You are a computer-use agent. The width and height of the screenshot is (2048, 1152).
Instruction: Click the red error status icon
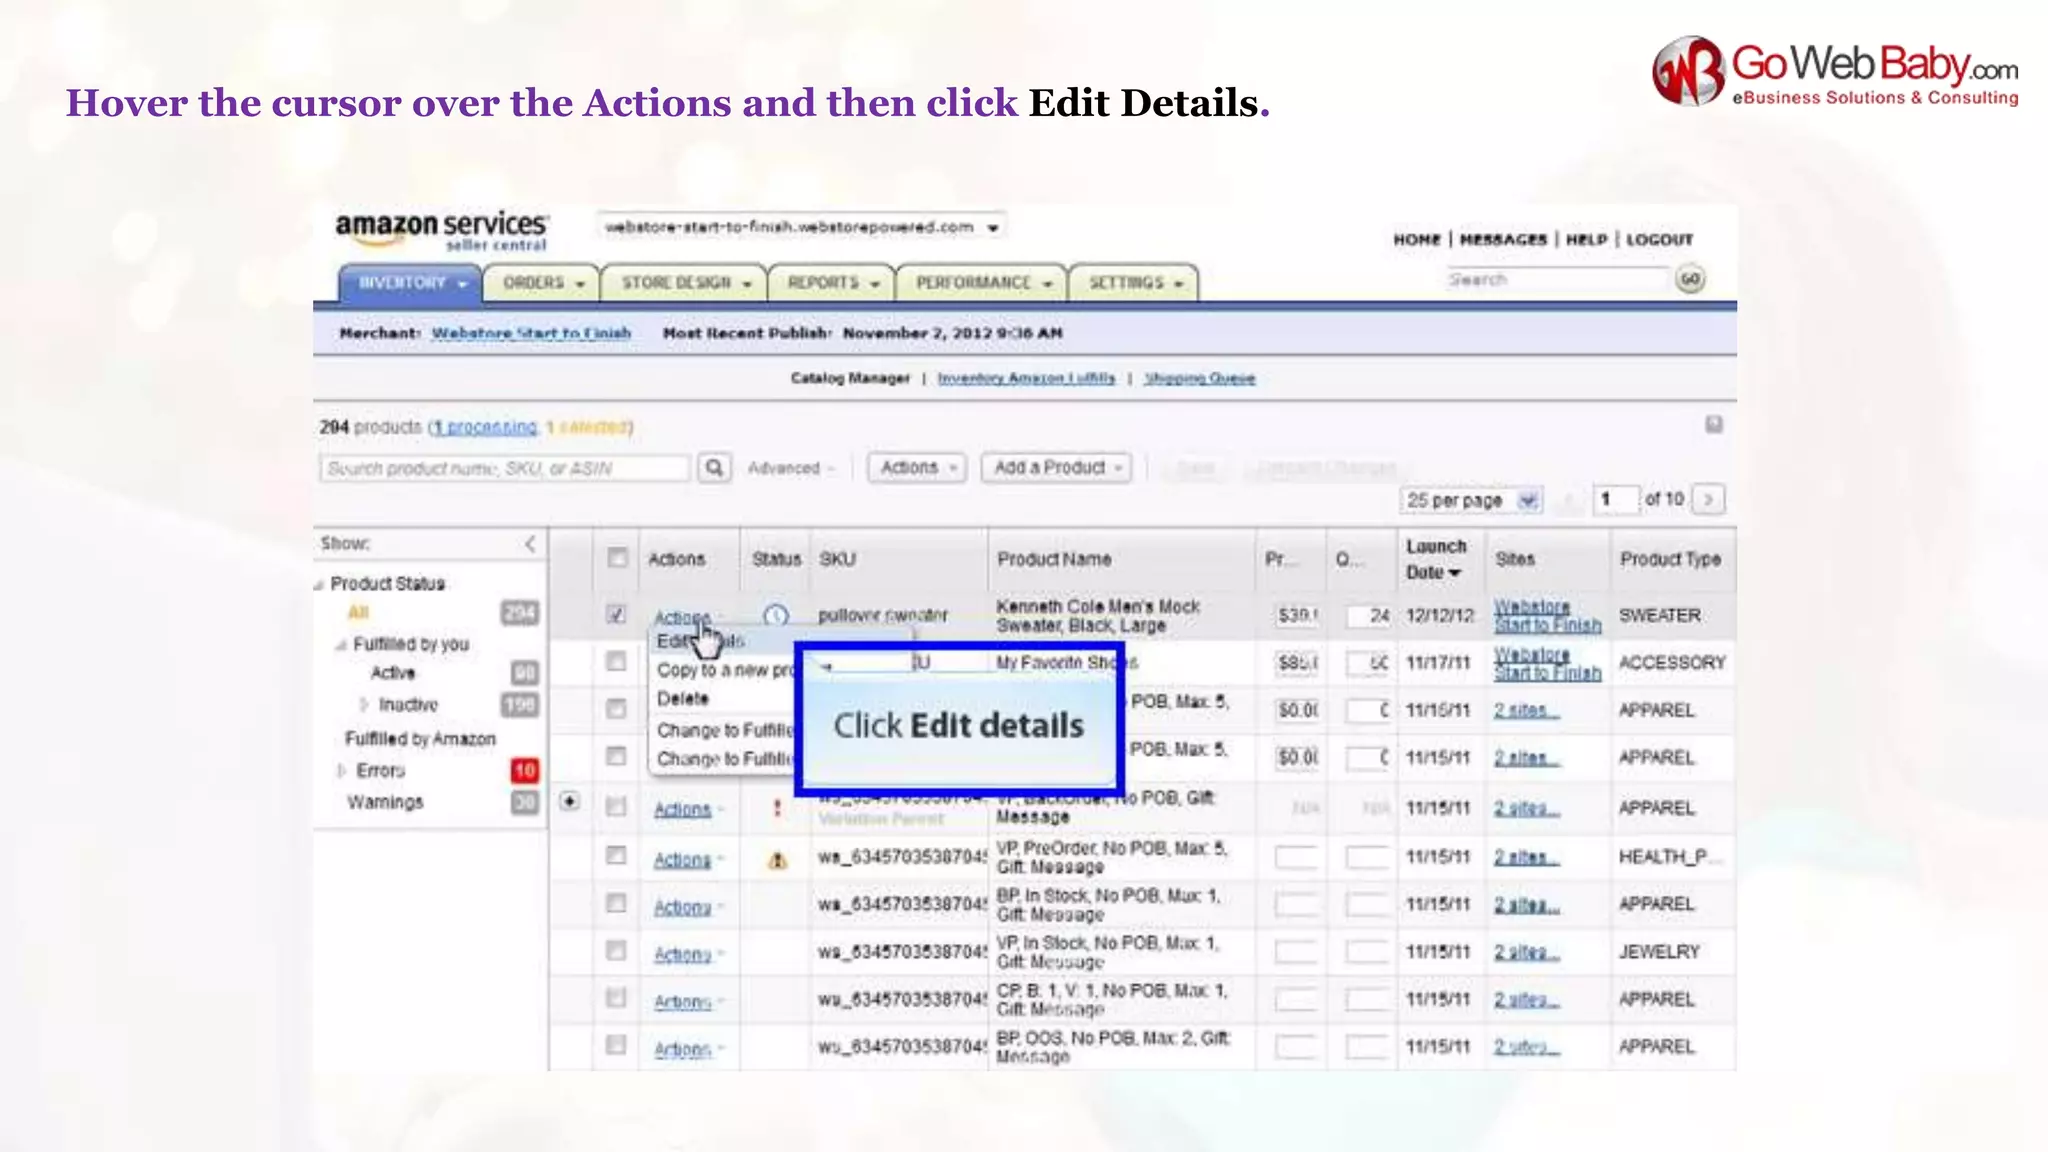(x=777, y=808)
